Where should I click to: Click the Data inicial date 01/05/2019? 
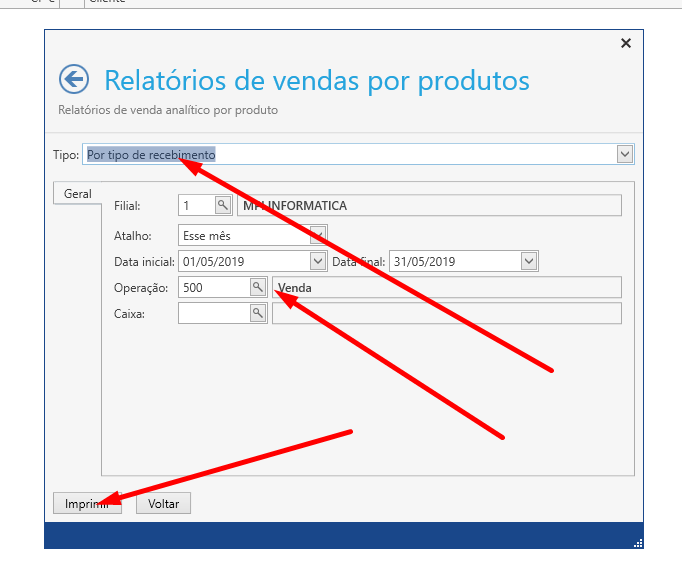click(x=243, y=261)
